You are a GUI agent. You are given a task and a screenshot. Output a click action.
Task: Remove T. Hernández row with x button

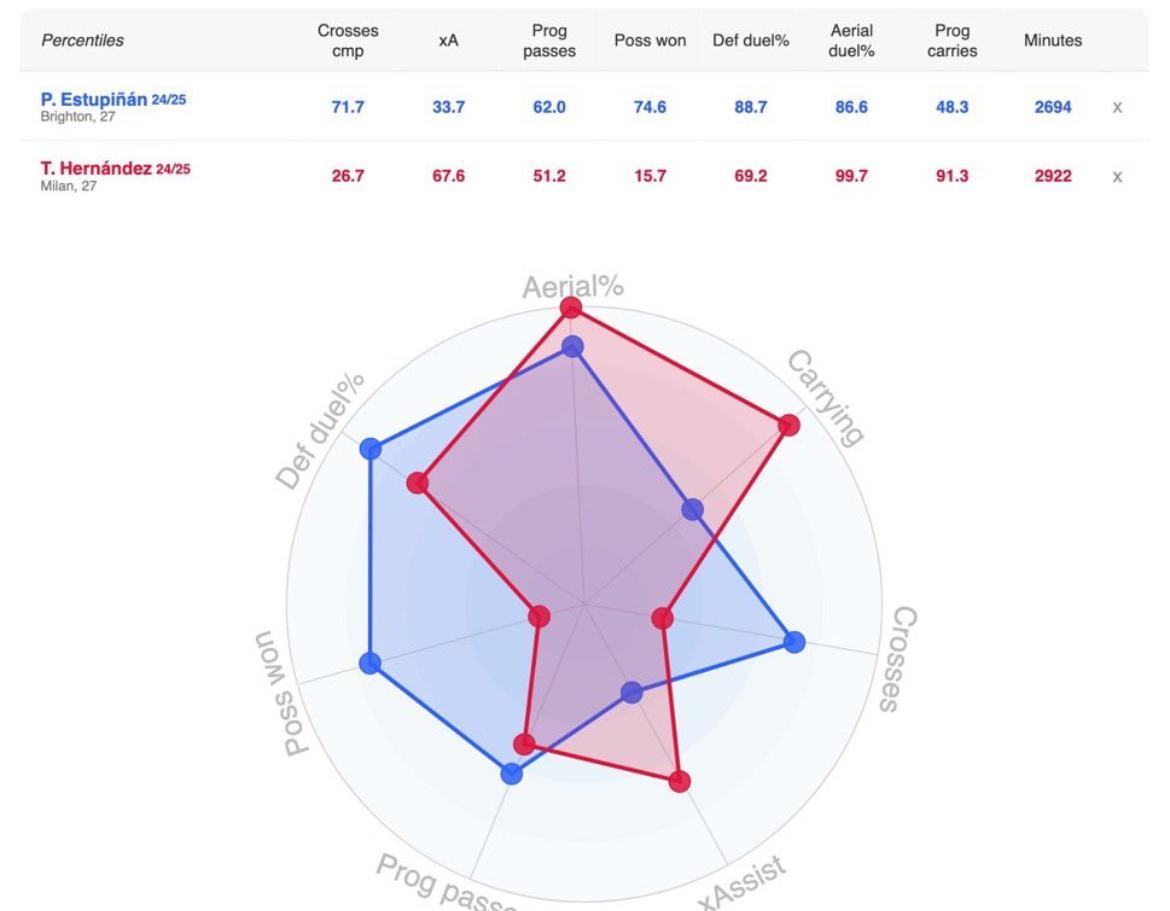click(x=1117, y=176)
